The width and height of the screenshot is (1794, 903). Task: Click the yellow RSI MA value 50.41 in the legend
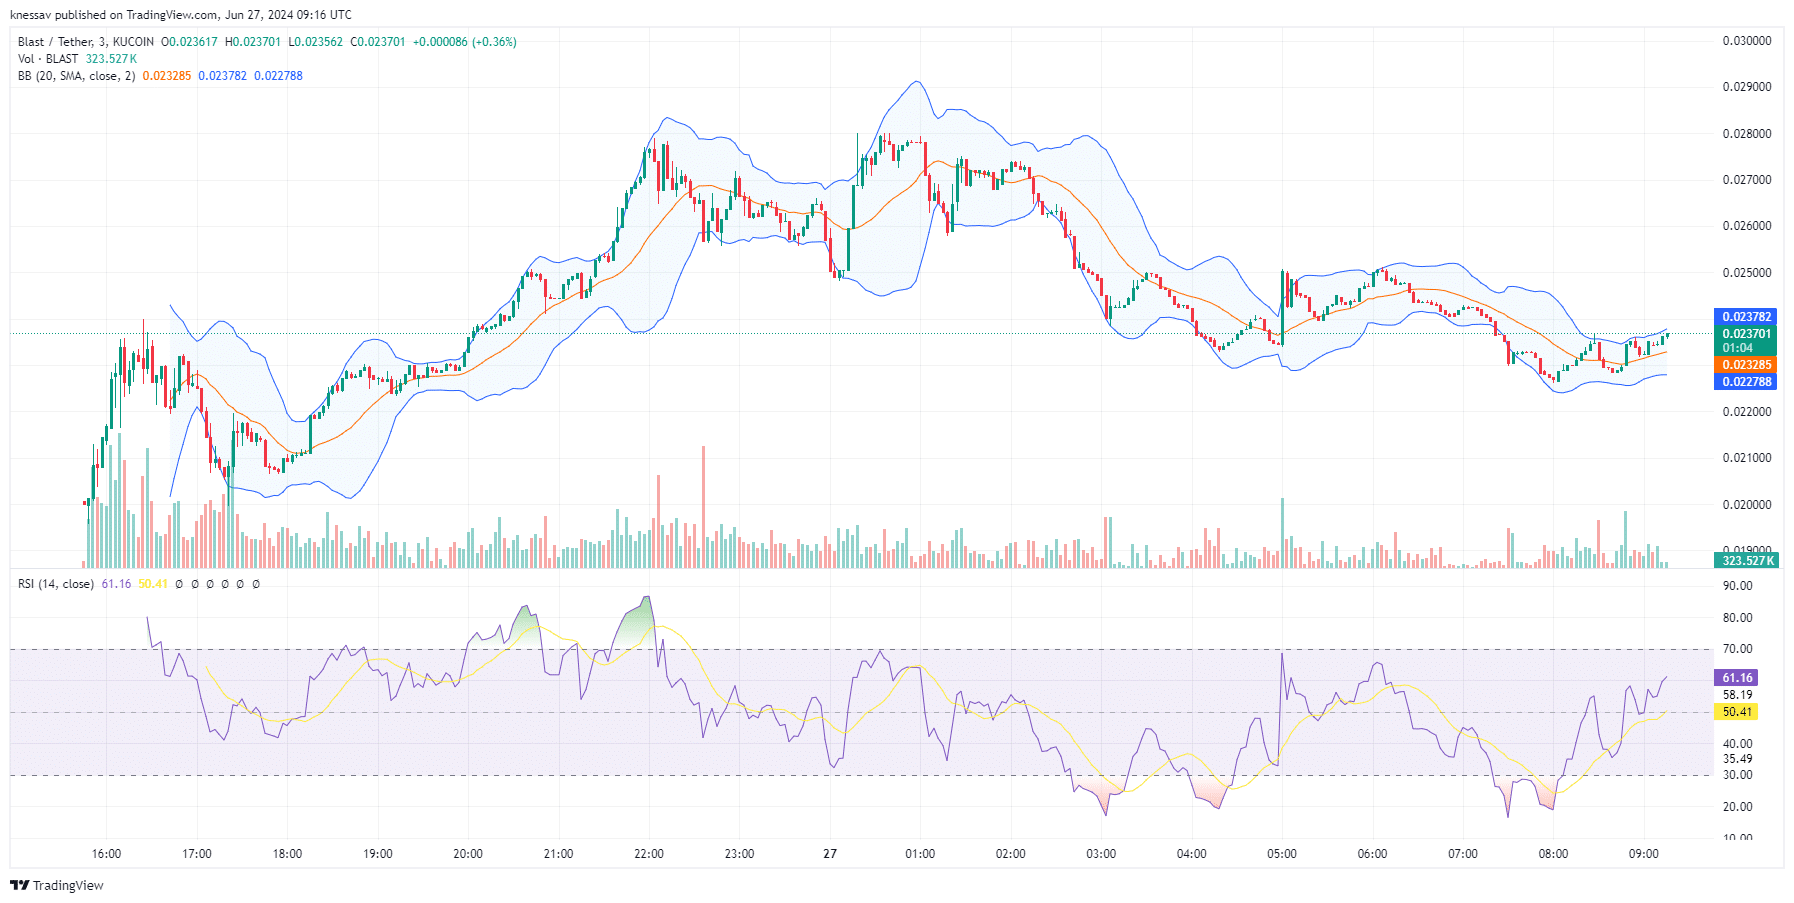(x=153, y=584)
